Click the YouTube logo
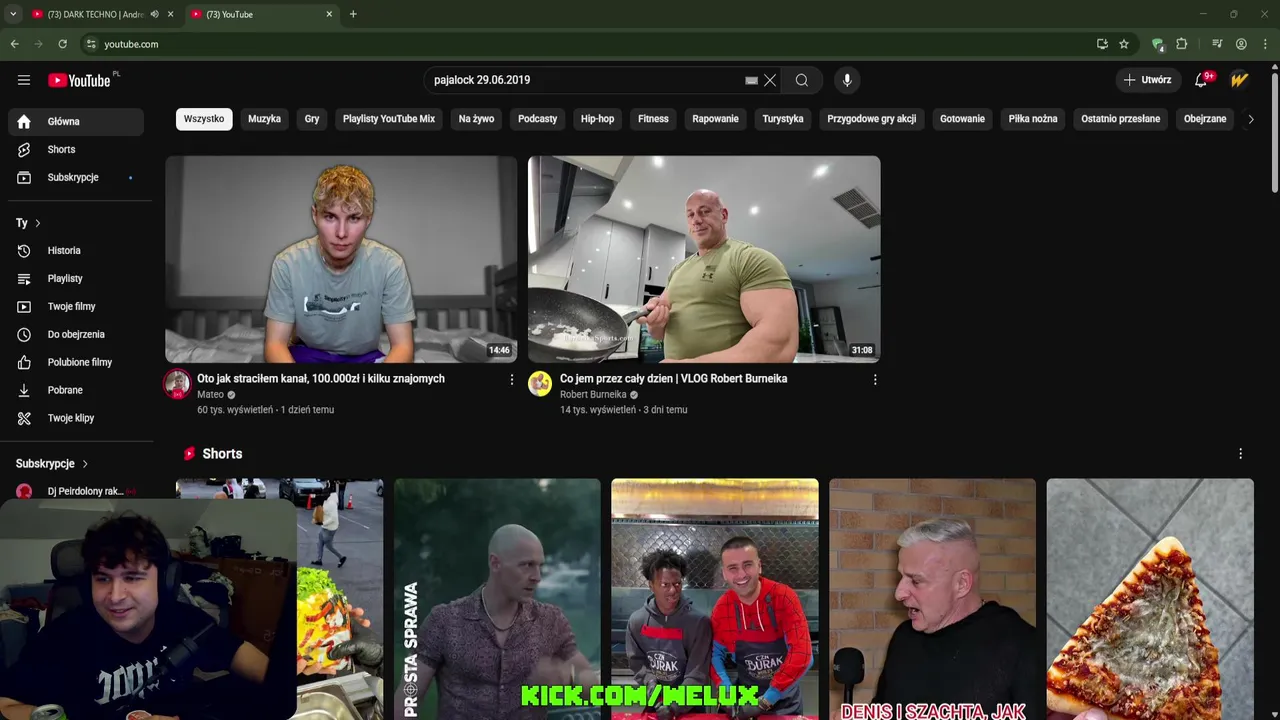This screenshot has height=720, width=1280. pos(80,80)
